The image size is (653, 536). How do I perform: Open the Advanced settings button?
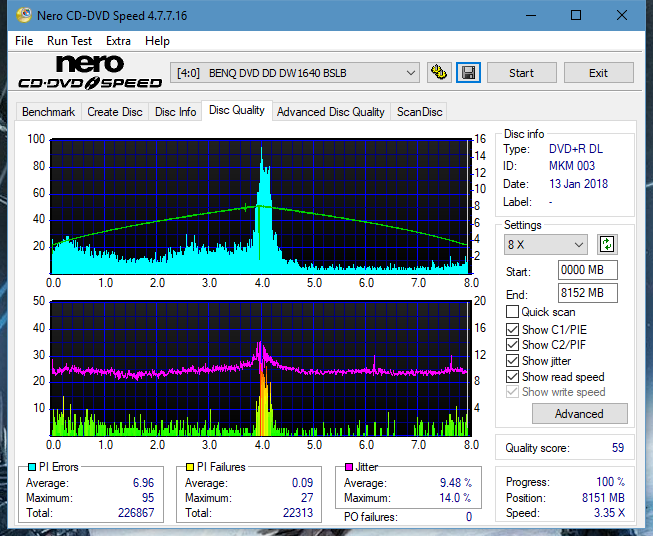click(x=579, y=414)
